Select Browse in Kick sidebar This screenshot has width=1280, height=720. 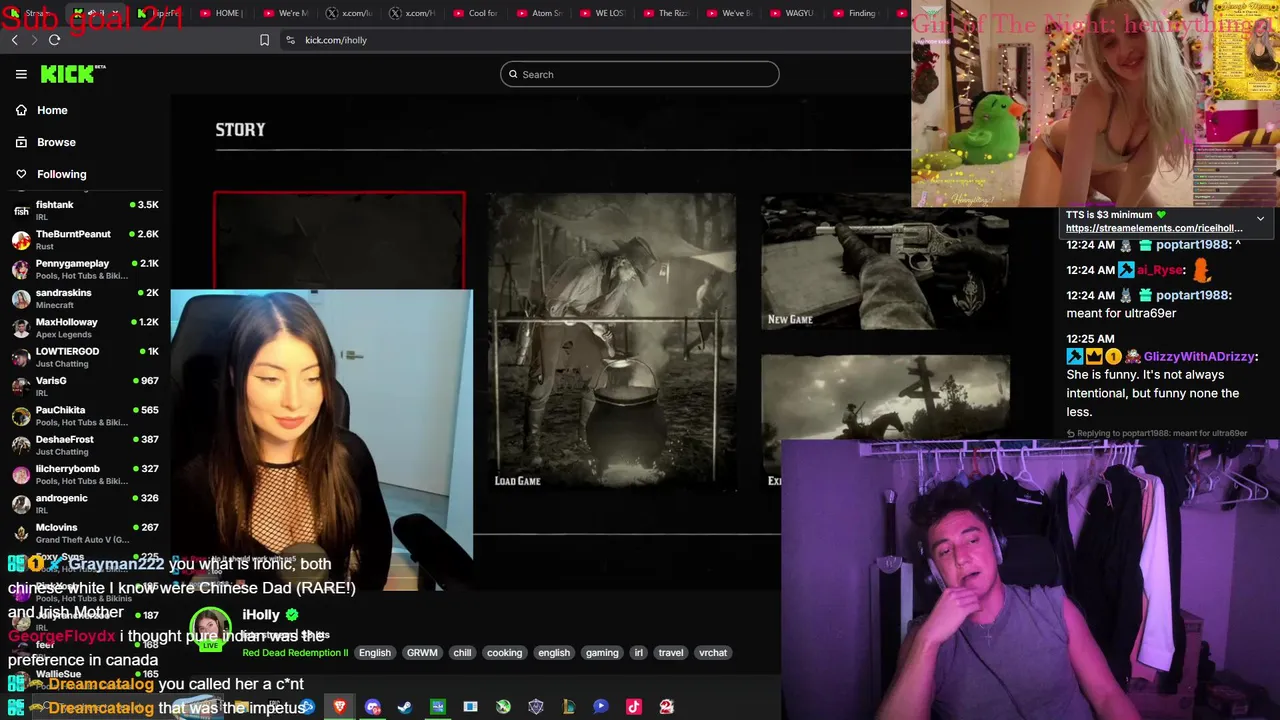pos(56,142)
